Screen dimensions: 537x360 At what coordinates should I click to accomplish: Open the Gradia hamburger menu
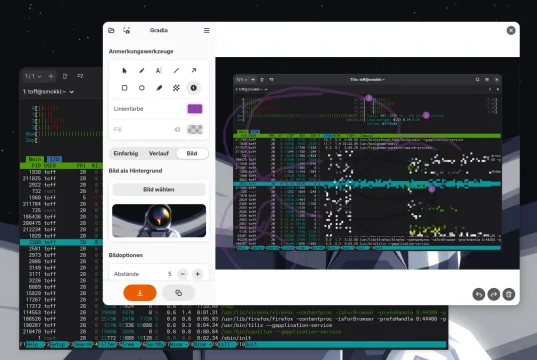pyautogui.click(x=207, y=30)
